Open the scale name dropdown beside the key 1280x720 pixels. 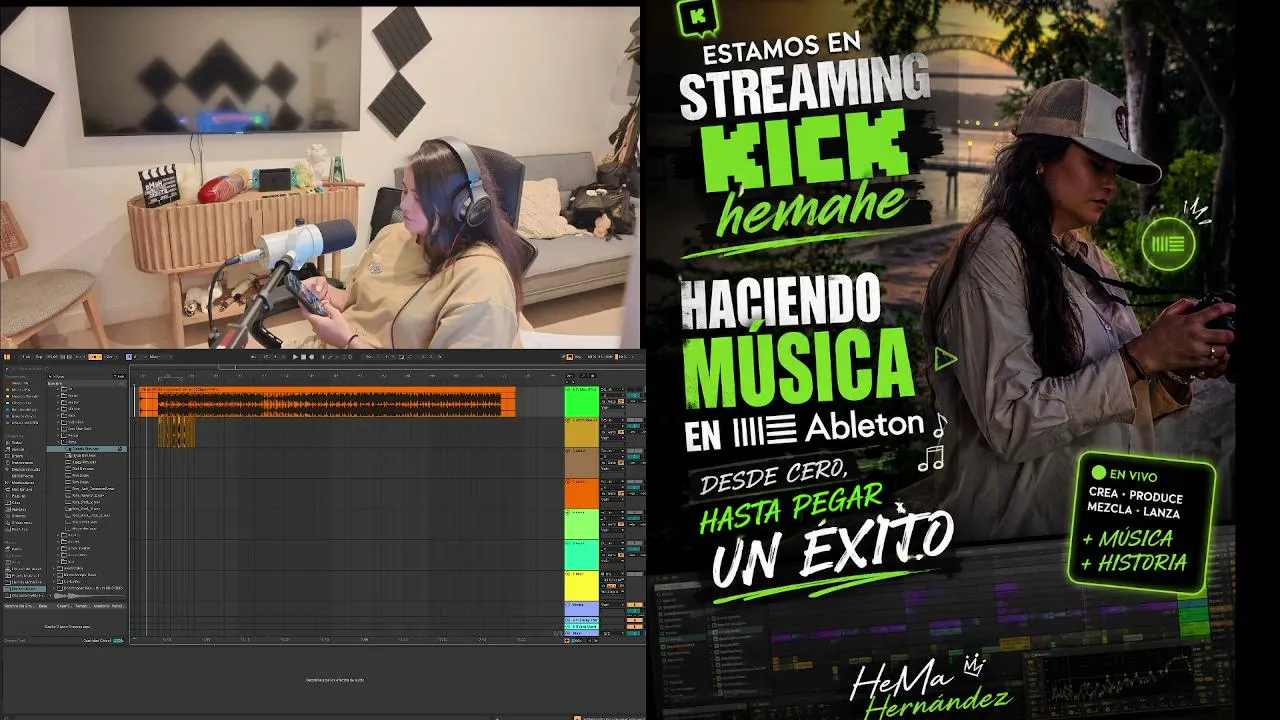coord(160,357)
